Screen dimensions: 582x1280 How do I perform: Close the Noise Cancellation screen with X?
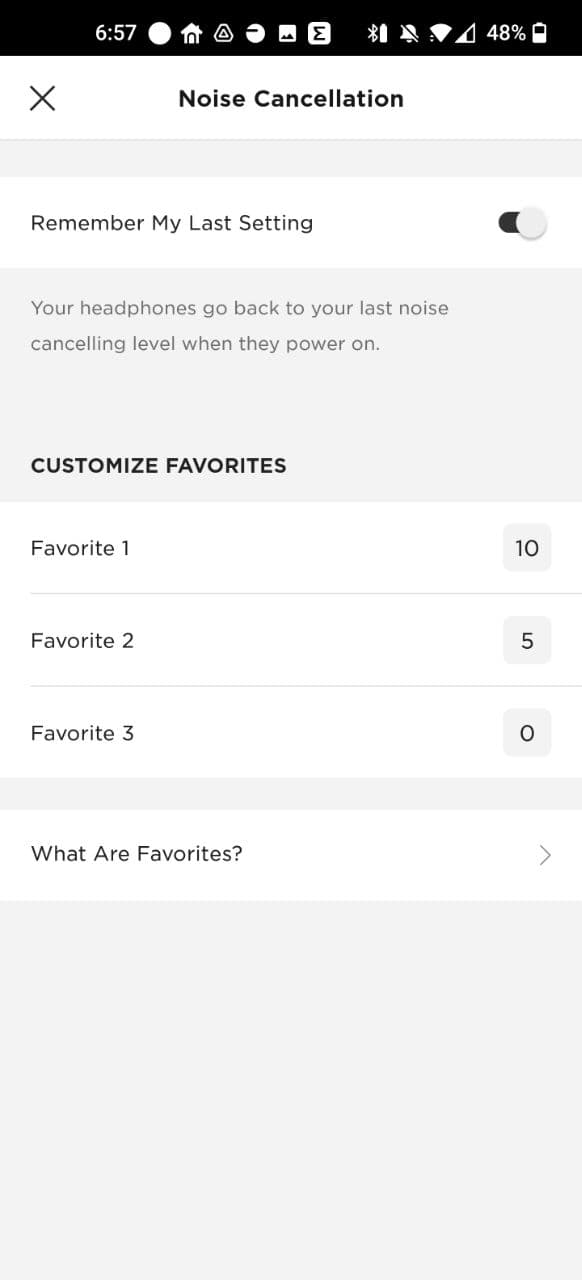[x=42, y=98]
